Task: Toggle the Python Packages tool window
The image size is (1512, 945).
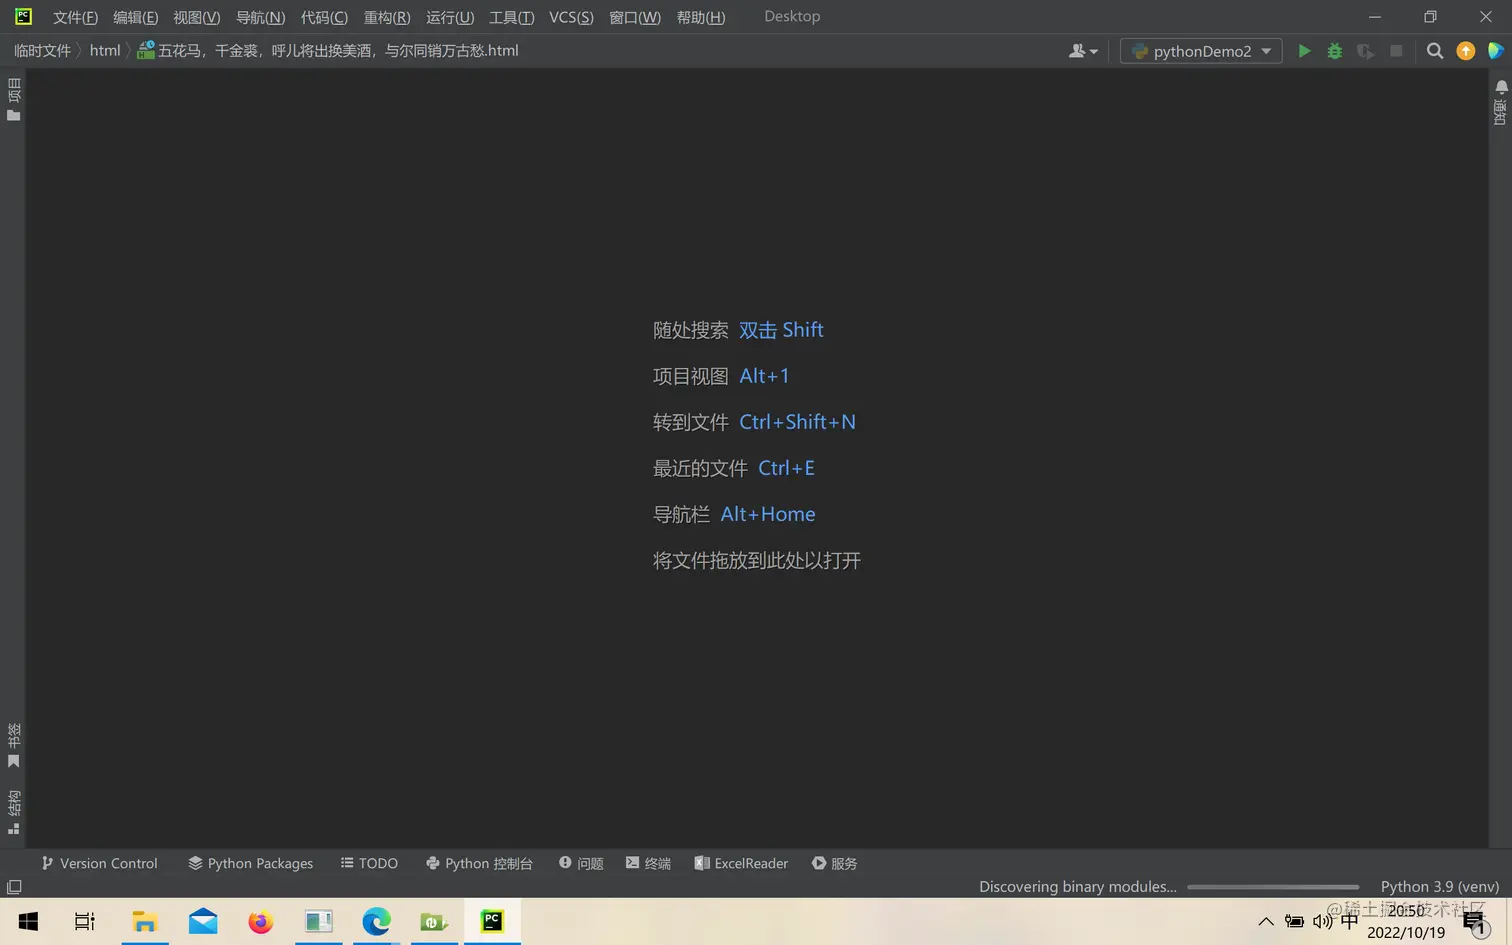Action: [x=251, y=863]
